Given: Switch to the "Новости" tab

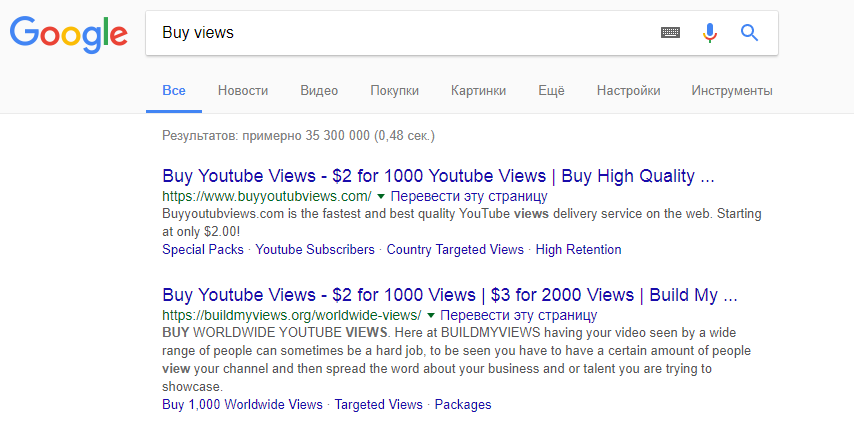Looking at the screenshot, I should pyautogui.click(x=243, y=90).
